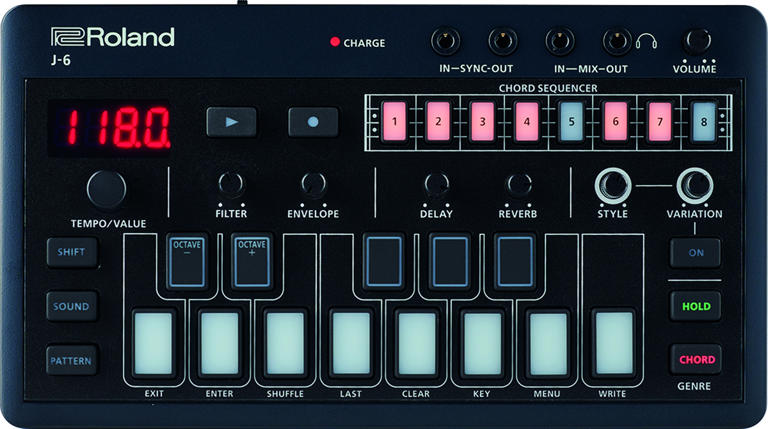768x429 pixels.
Task: Tap the white key labeled MENU
Action: point(548,343)
